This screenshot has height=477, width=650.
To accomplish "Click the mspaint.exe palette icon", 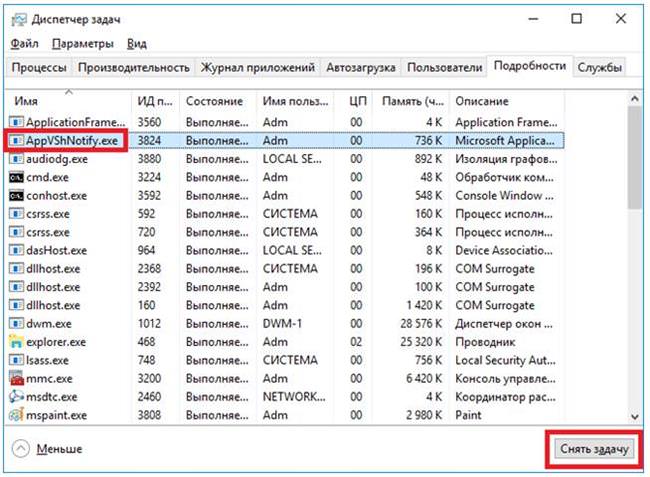I will pyautogui.click(x=16, y=415).
